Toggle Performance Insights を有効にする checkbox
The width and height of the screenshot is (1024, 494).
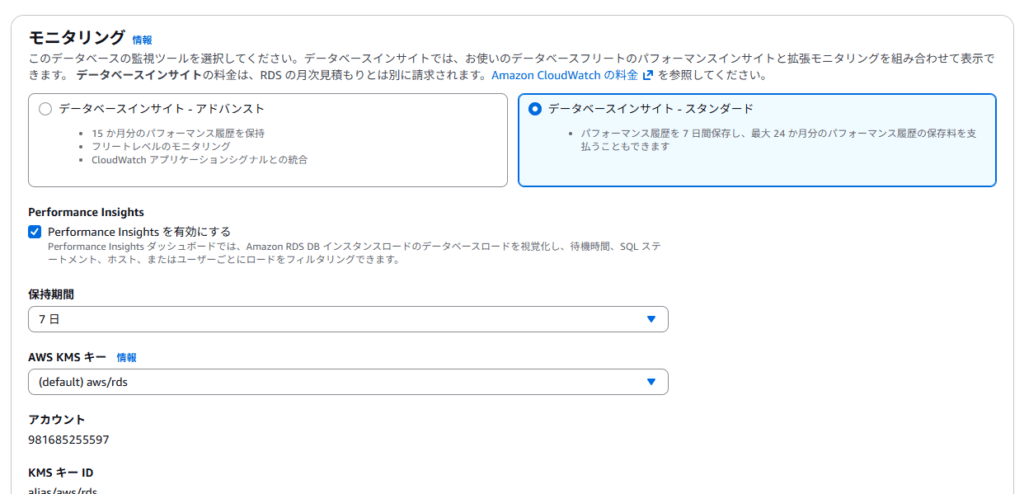click(x=35, y=232)
